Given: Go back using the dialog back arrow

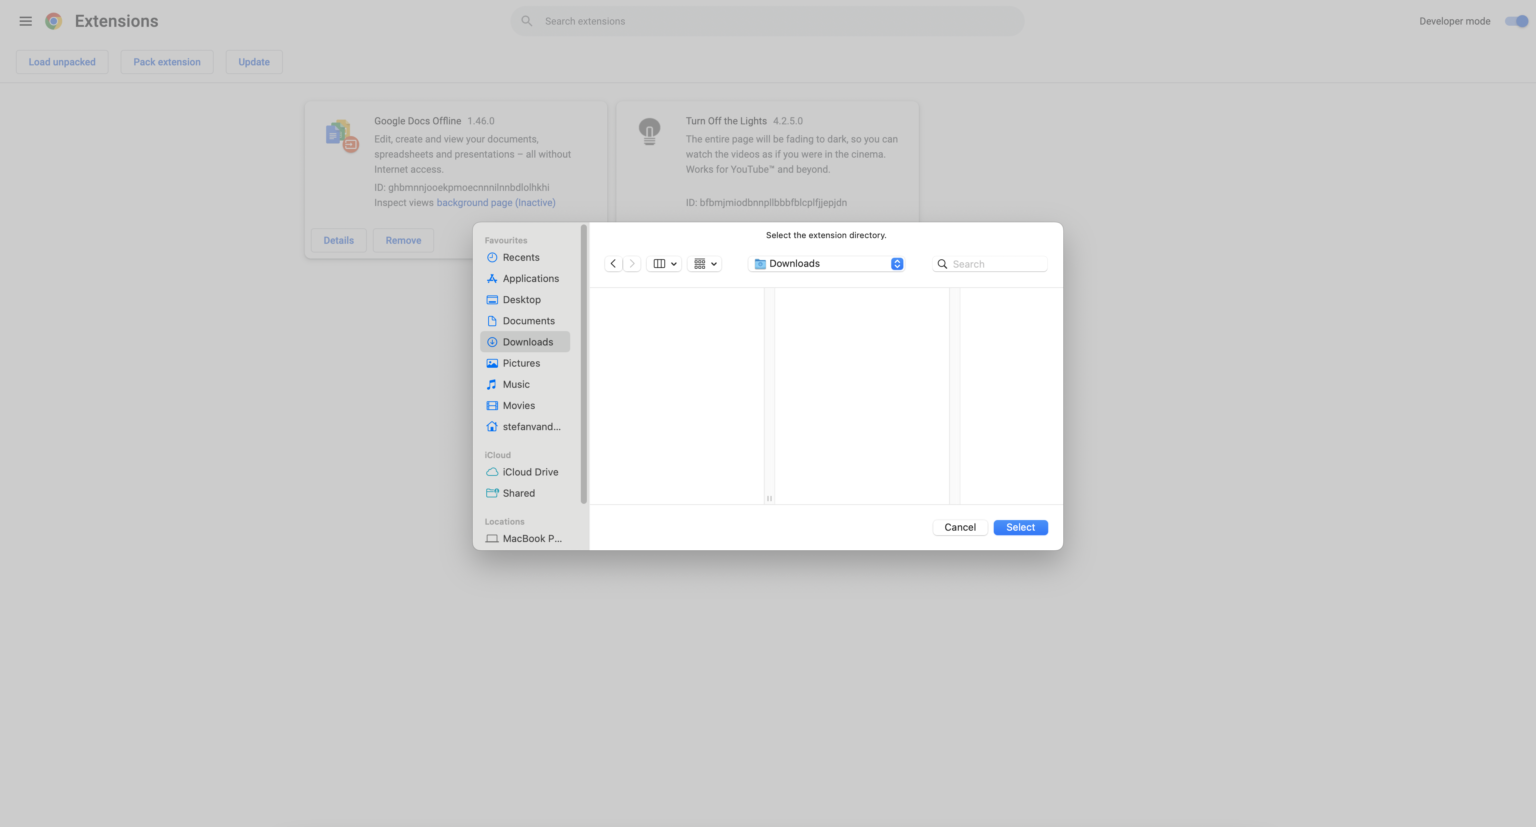Looking at the screenshot, I should click(613, 263).
